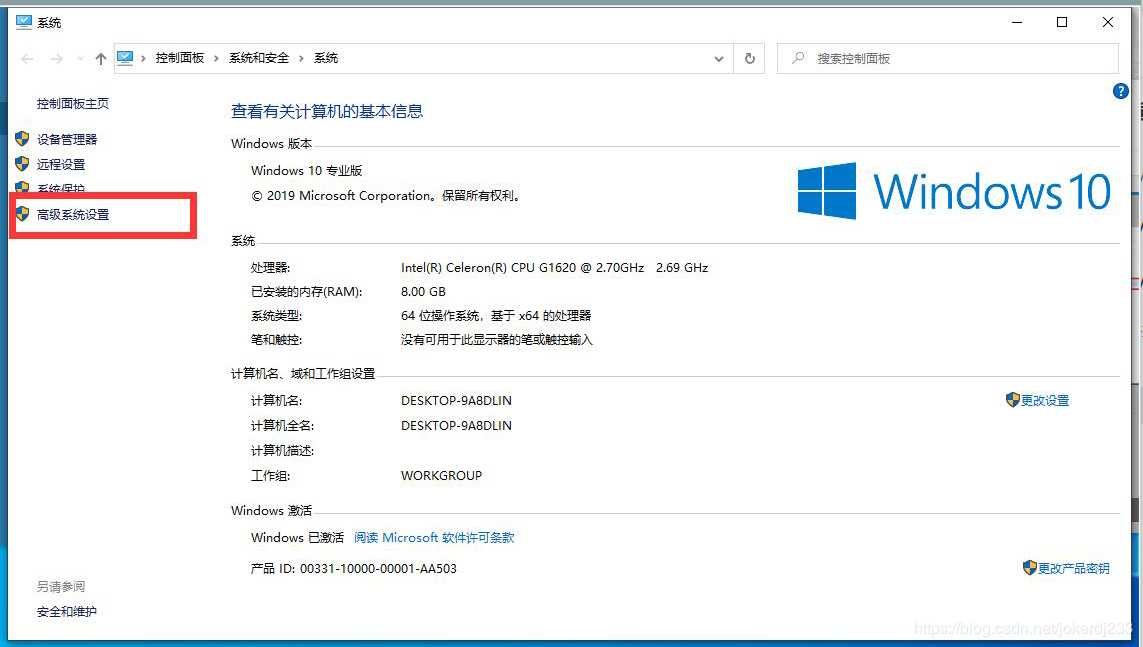
Task: Click the product ID 00331-10000-00001-AA503
Action: (378, 568)
